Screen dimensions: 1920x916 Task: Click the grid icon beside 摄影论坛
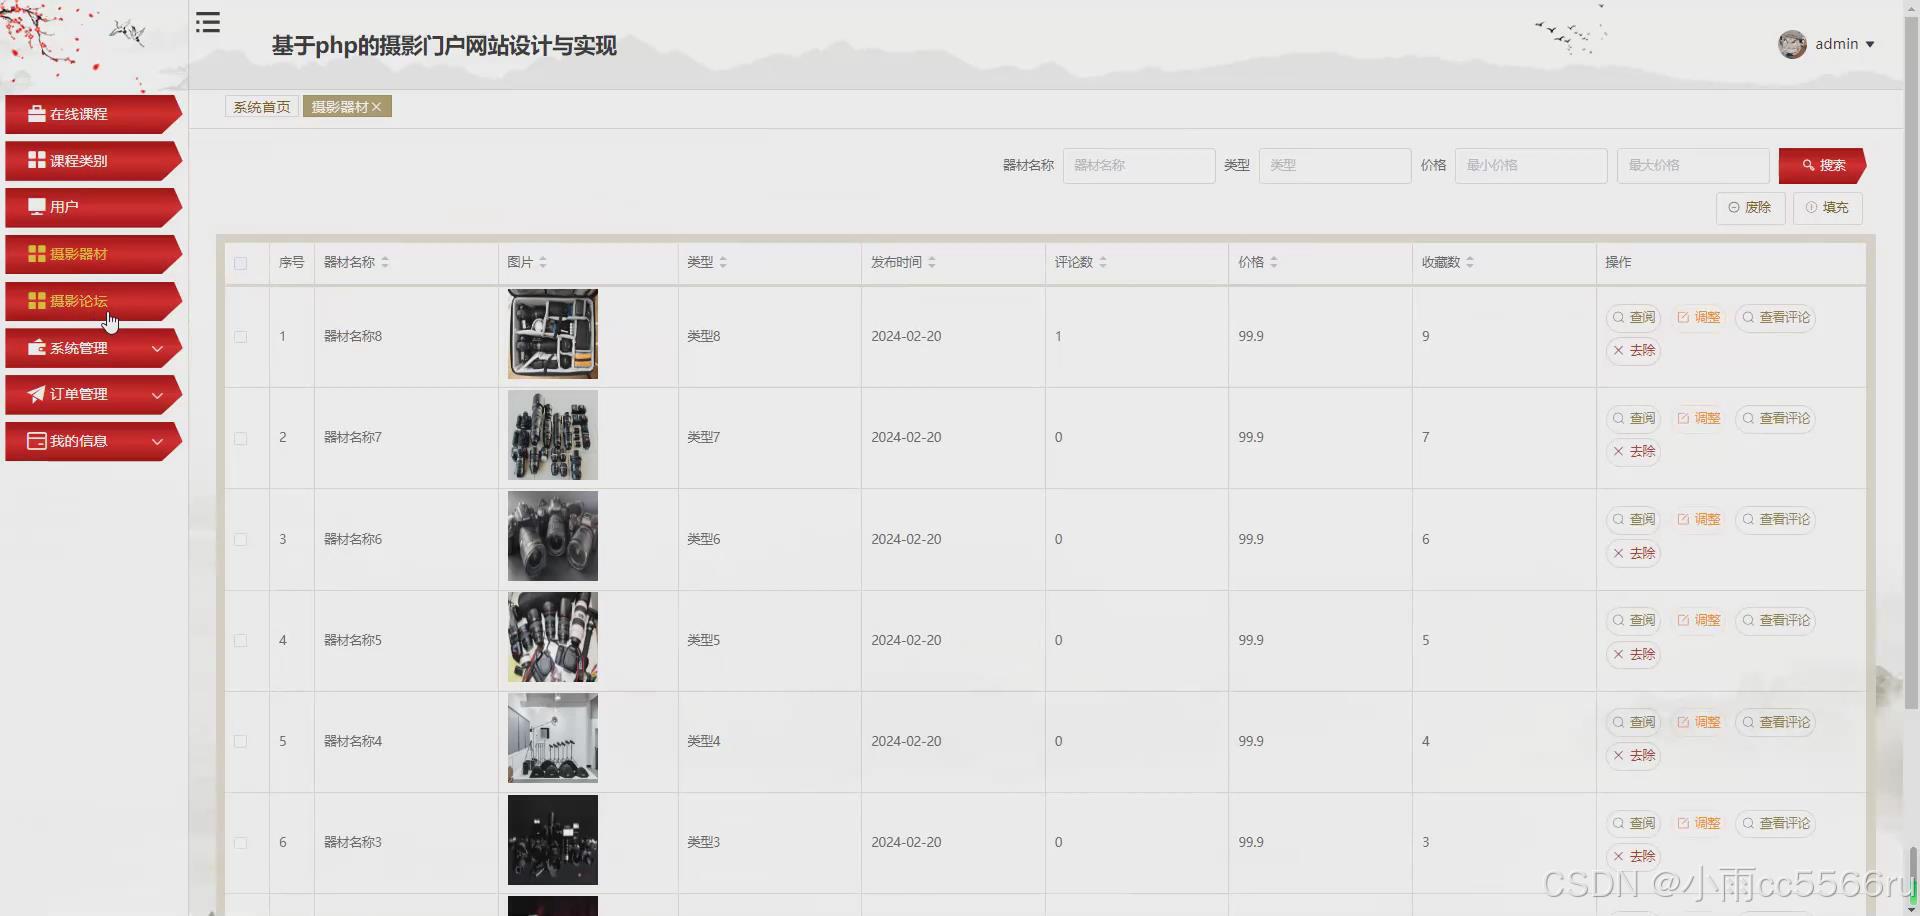(x=37, y=301)
